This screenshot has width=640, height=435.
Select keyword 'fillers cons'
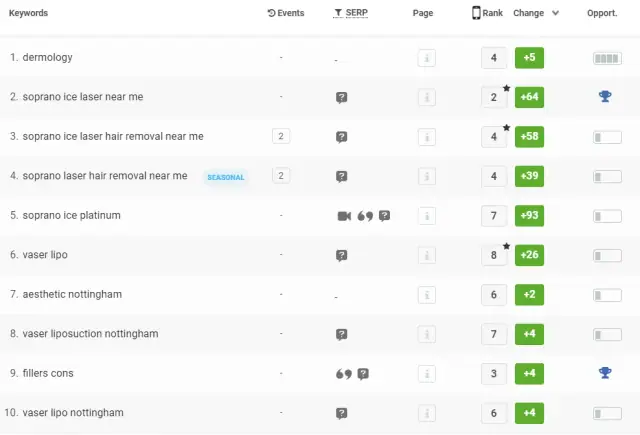tap(48, 373)
